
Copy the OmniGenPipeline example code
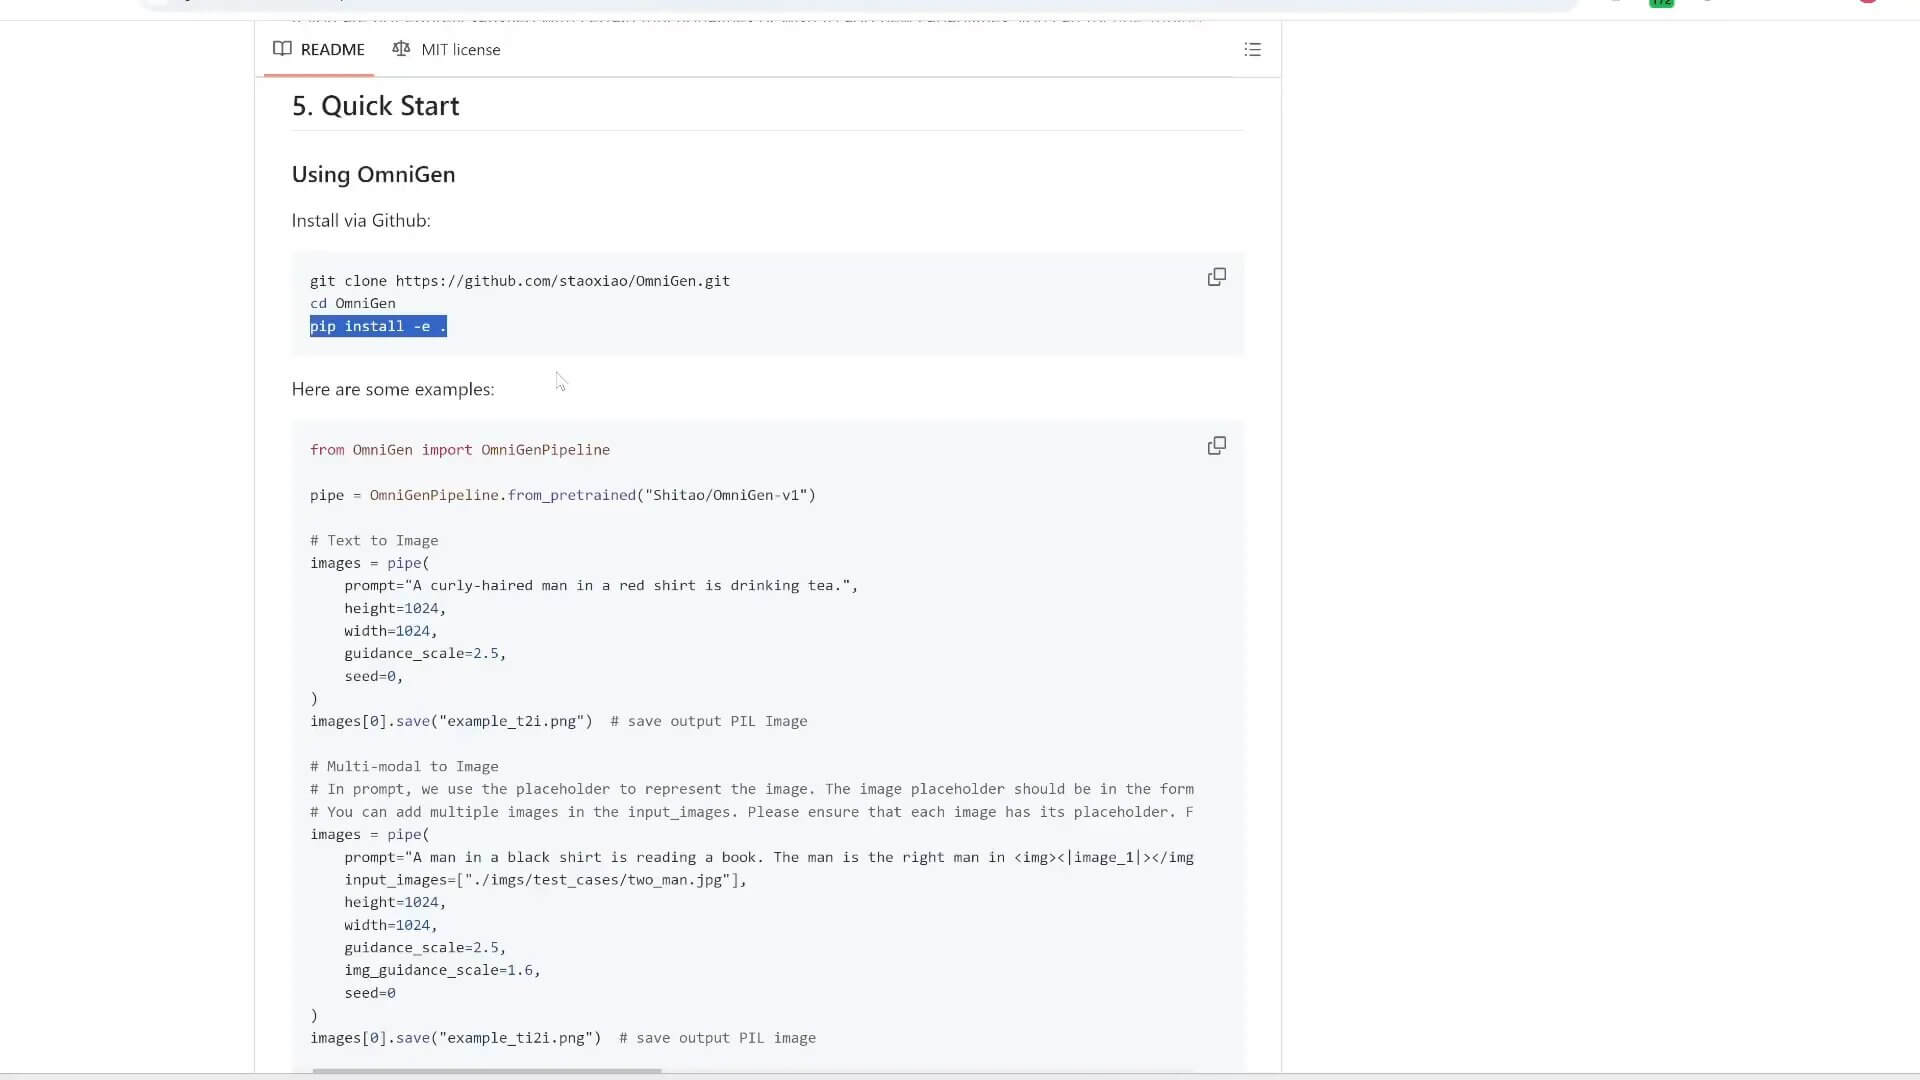[1216, 446]
